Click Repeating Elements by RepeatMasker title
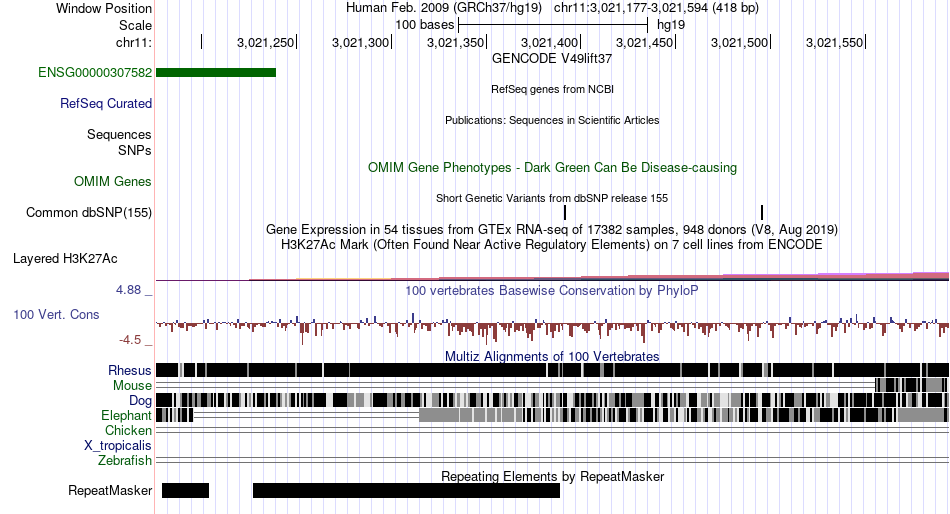The image size is (950, 514). pyautogui.click(x=553, y=476)
